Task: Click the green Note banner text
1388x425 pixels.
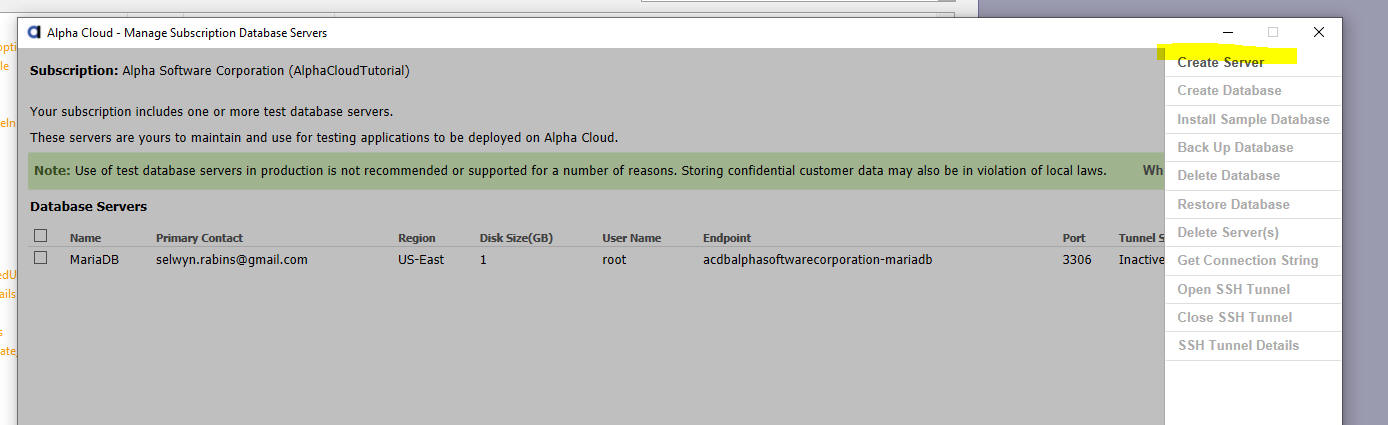Action: pyautogui.click(x=570, y=170)
